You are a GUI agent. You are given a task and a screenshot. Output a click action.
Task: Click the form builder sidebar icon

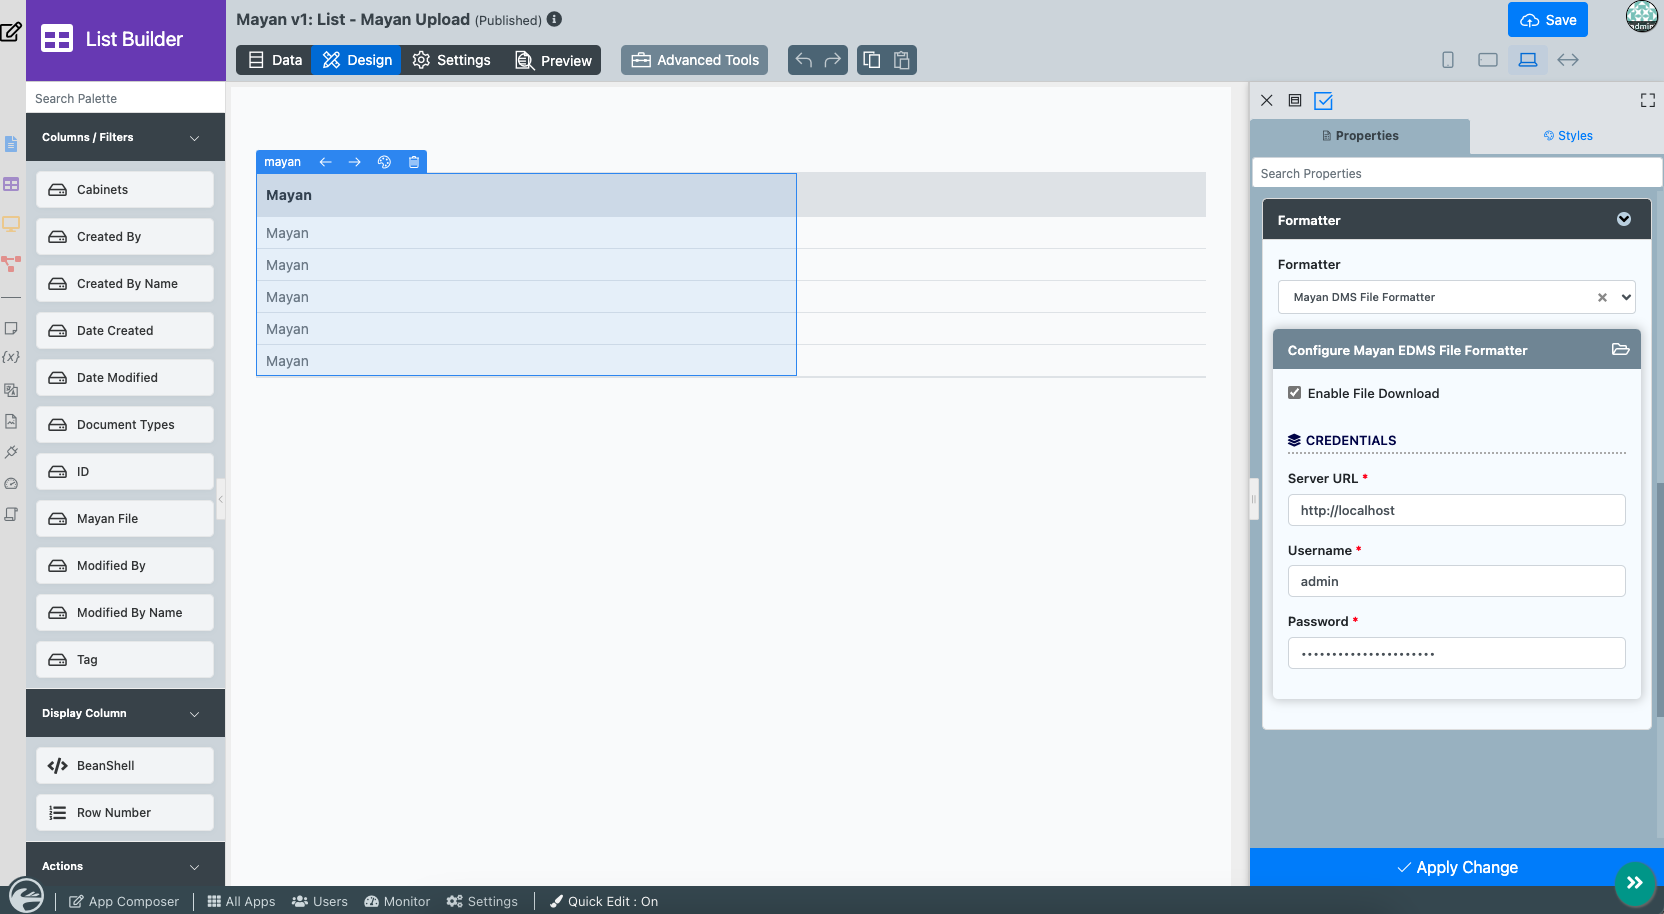tap(11, 144)
